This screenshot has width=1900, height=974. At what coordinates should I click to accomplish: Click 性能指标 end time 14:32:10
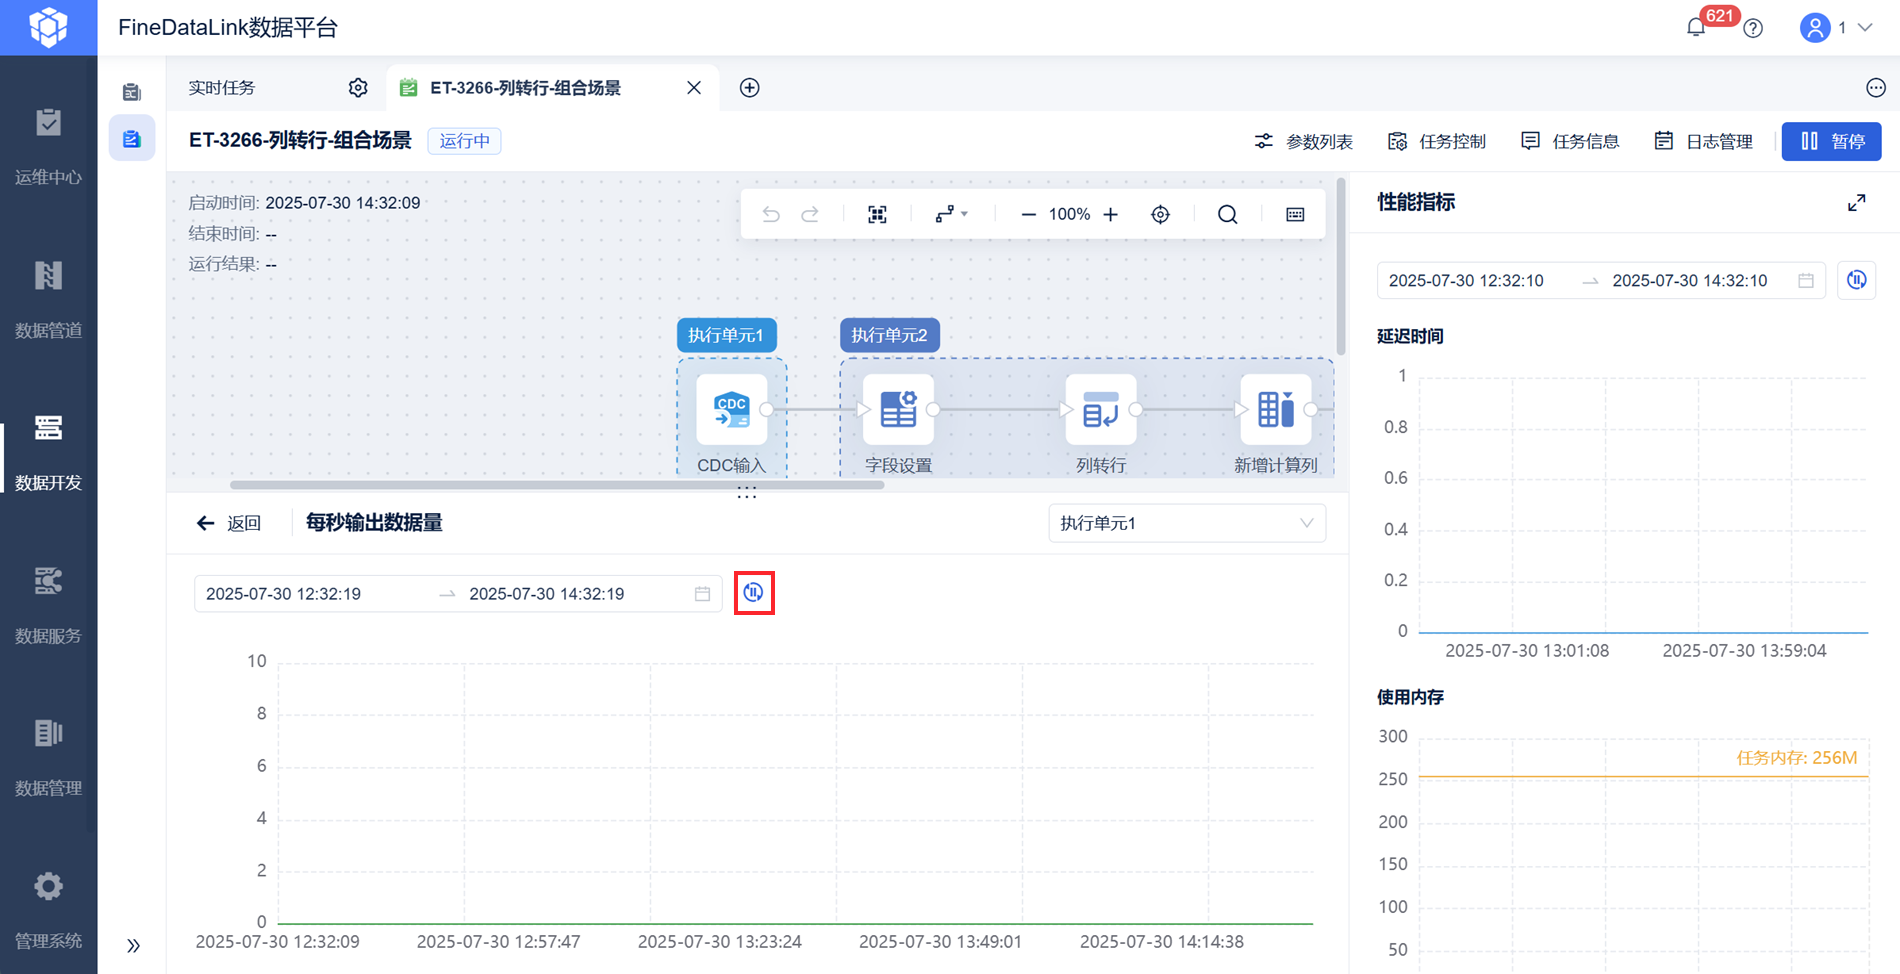coord(1690,281)
